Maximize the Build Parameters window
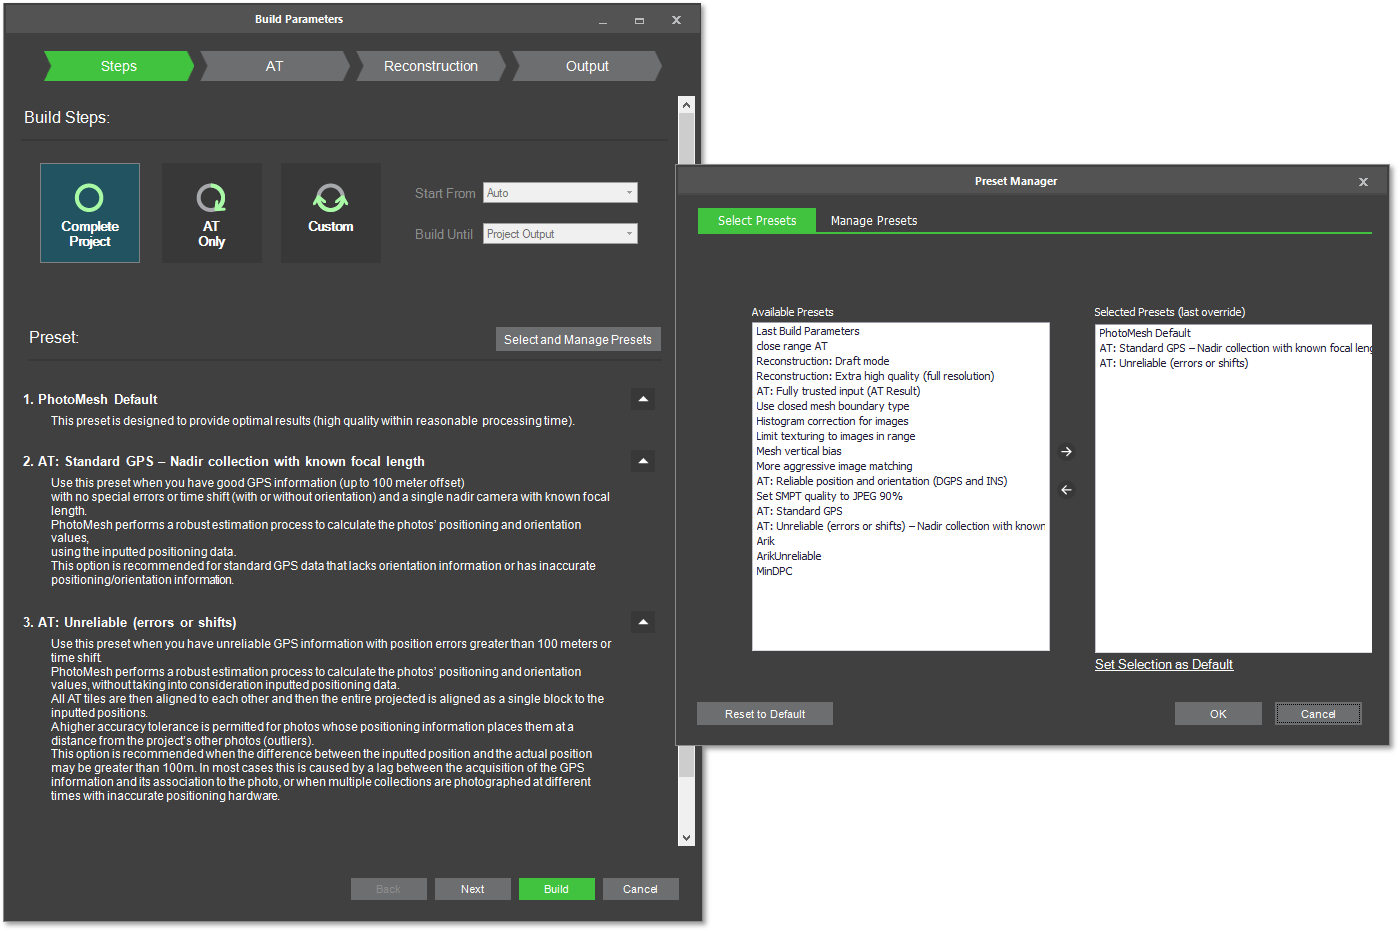Screen dimensions: 1399x931 pos(639,20)
